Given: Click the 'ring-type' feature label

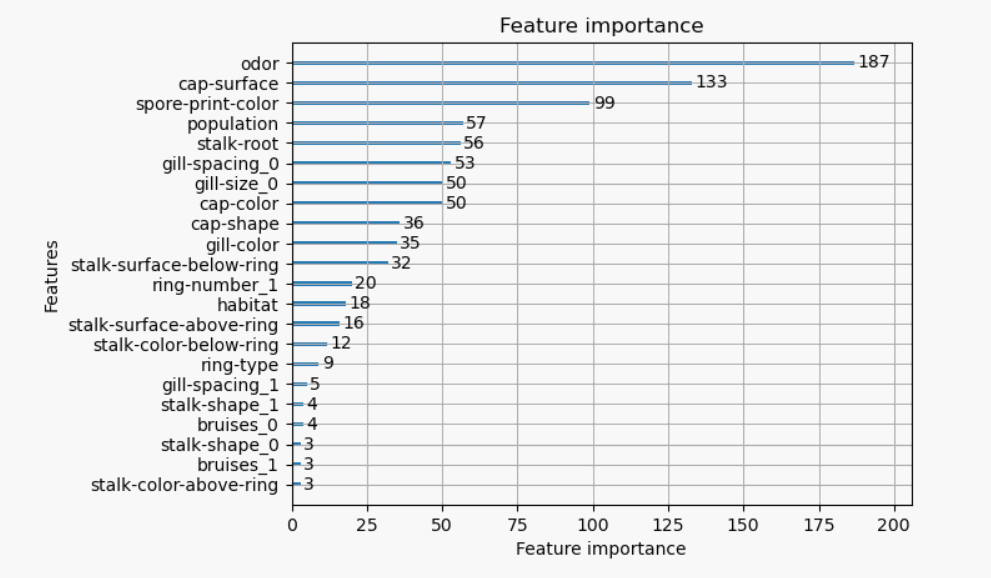Looking at the screenshot, I should tap(240, 365).
